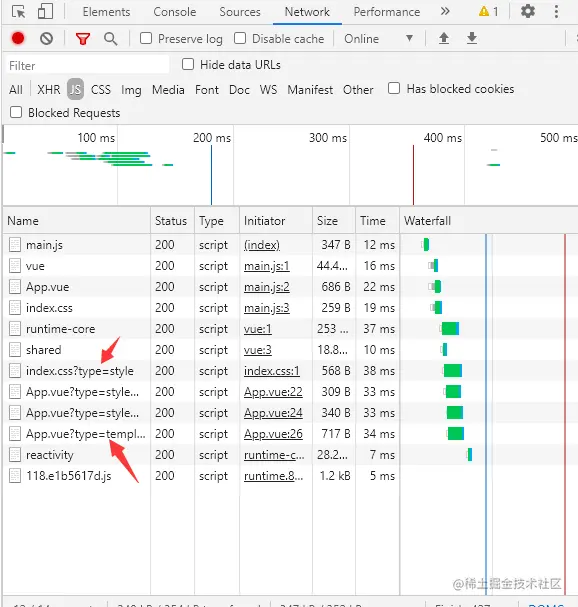Switch to the Console tab
Image resolution: width=578 pixels, height=607 pixels.
click(175, 12)
